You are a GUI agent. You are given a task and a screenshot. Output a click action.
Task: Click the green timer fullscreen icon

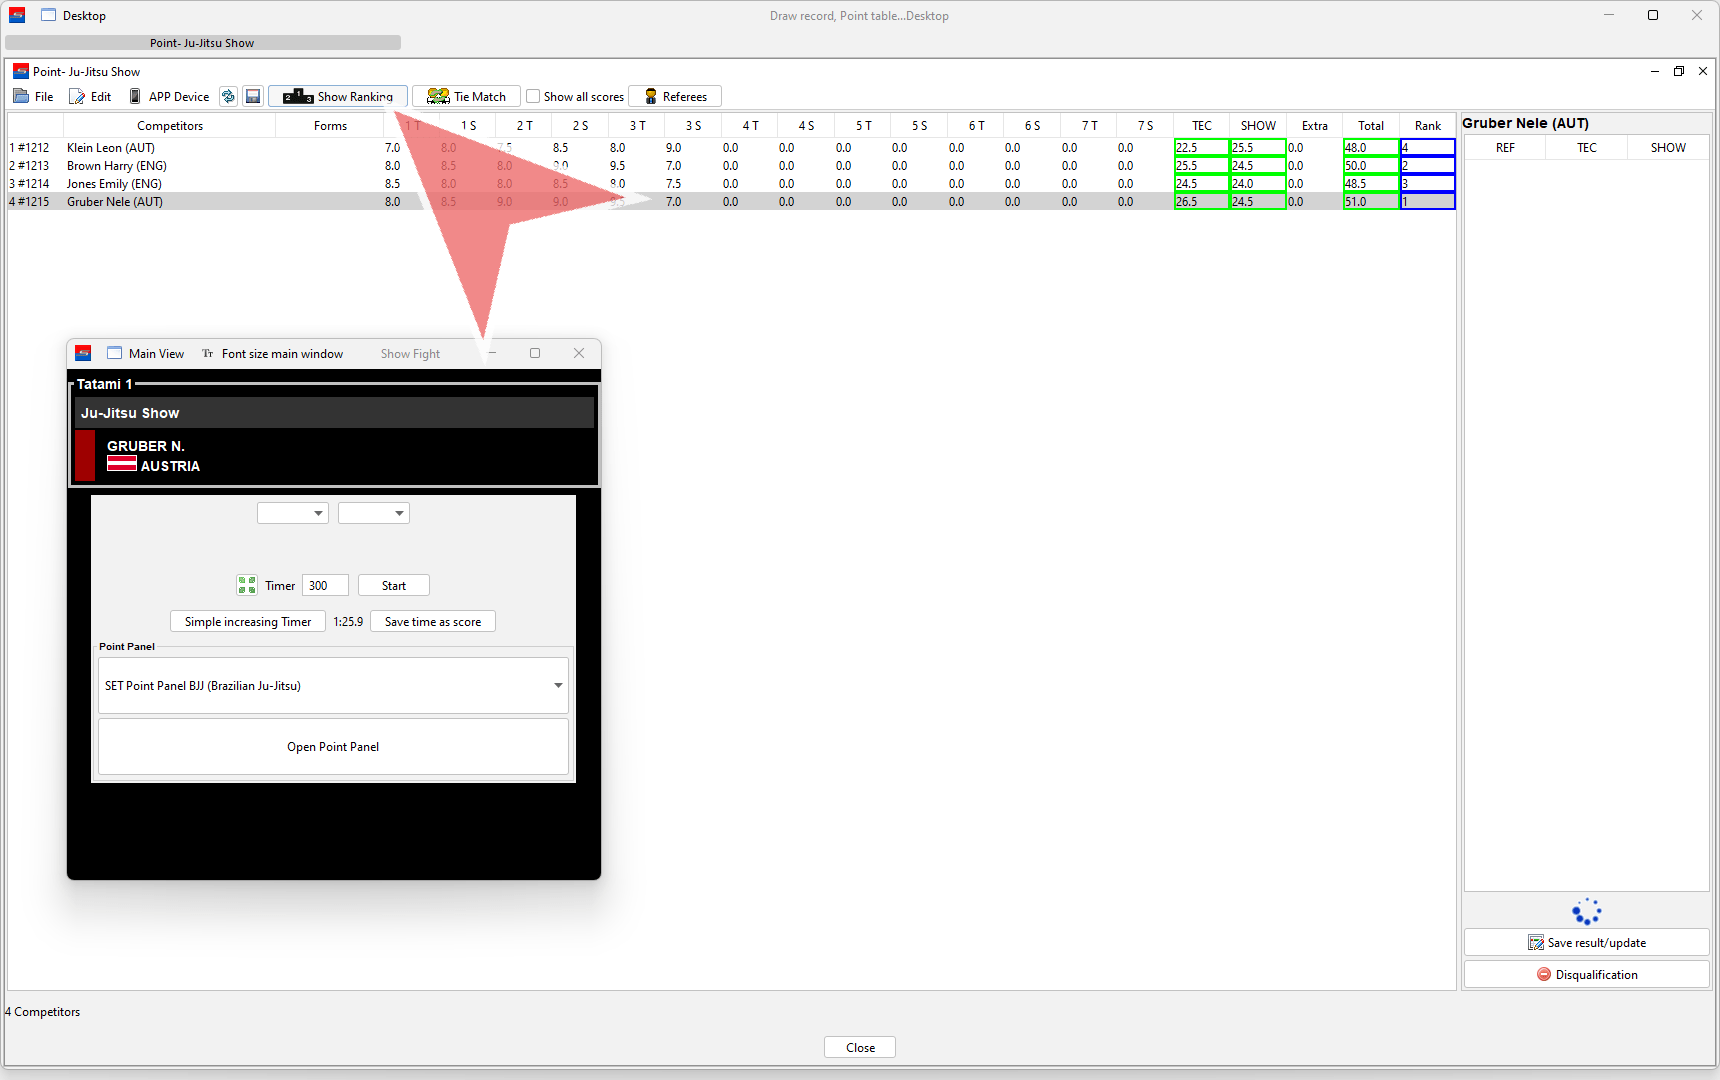point(247,586)
